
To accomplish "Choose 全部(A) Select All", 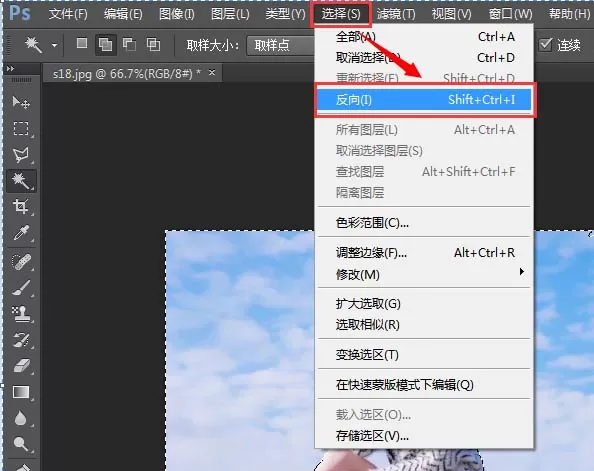I will (x=424, y=37).
